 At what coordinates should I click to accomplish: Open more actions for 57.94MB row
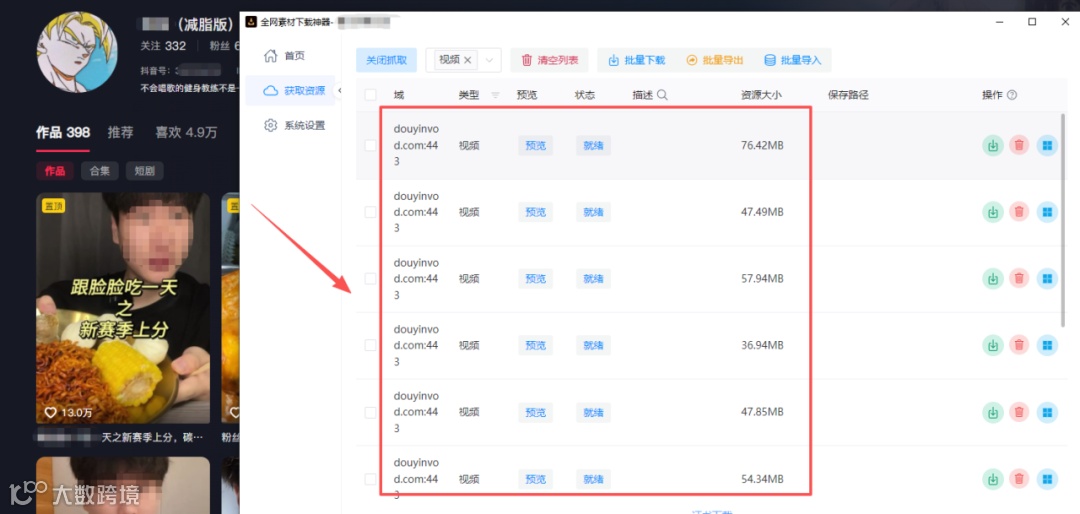[1047, 278]
